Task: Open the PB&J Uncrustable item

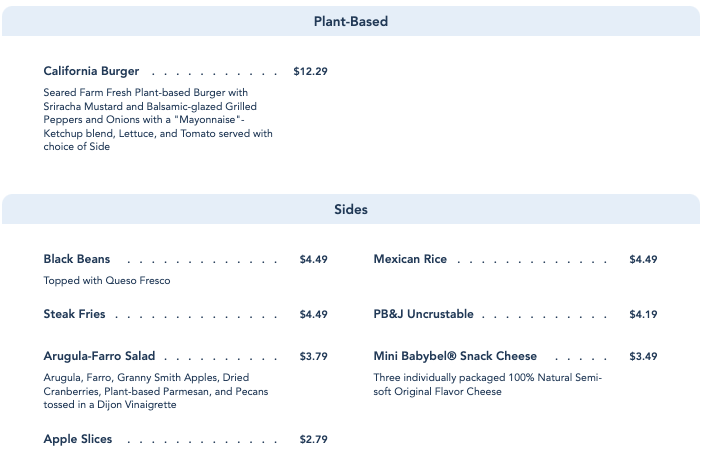Action: (423, 315)
